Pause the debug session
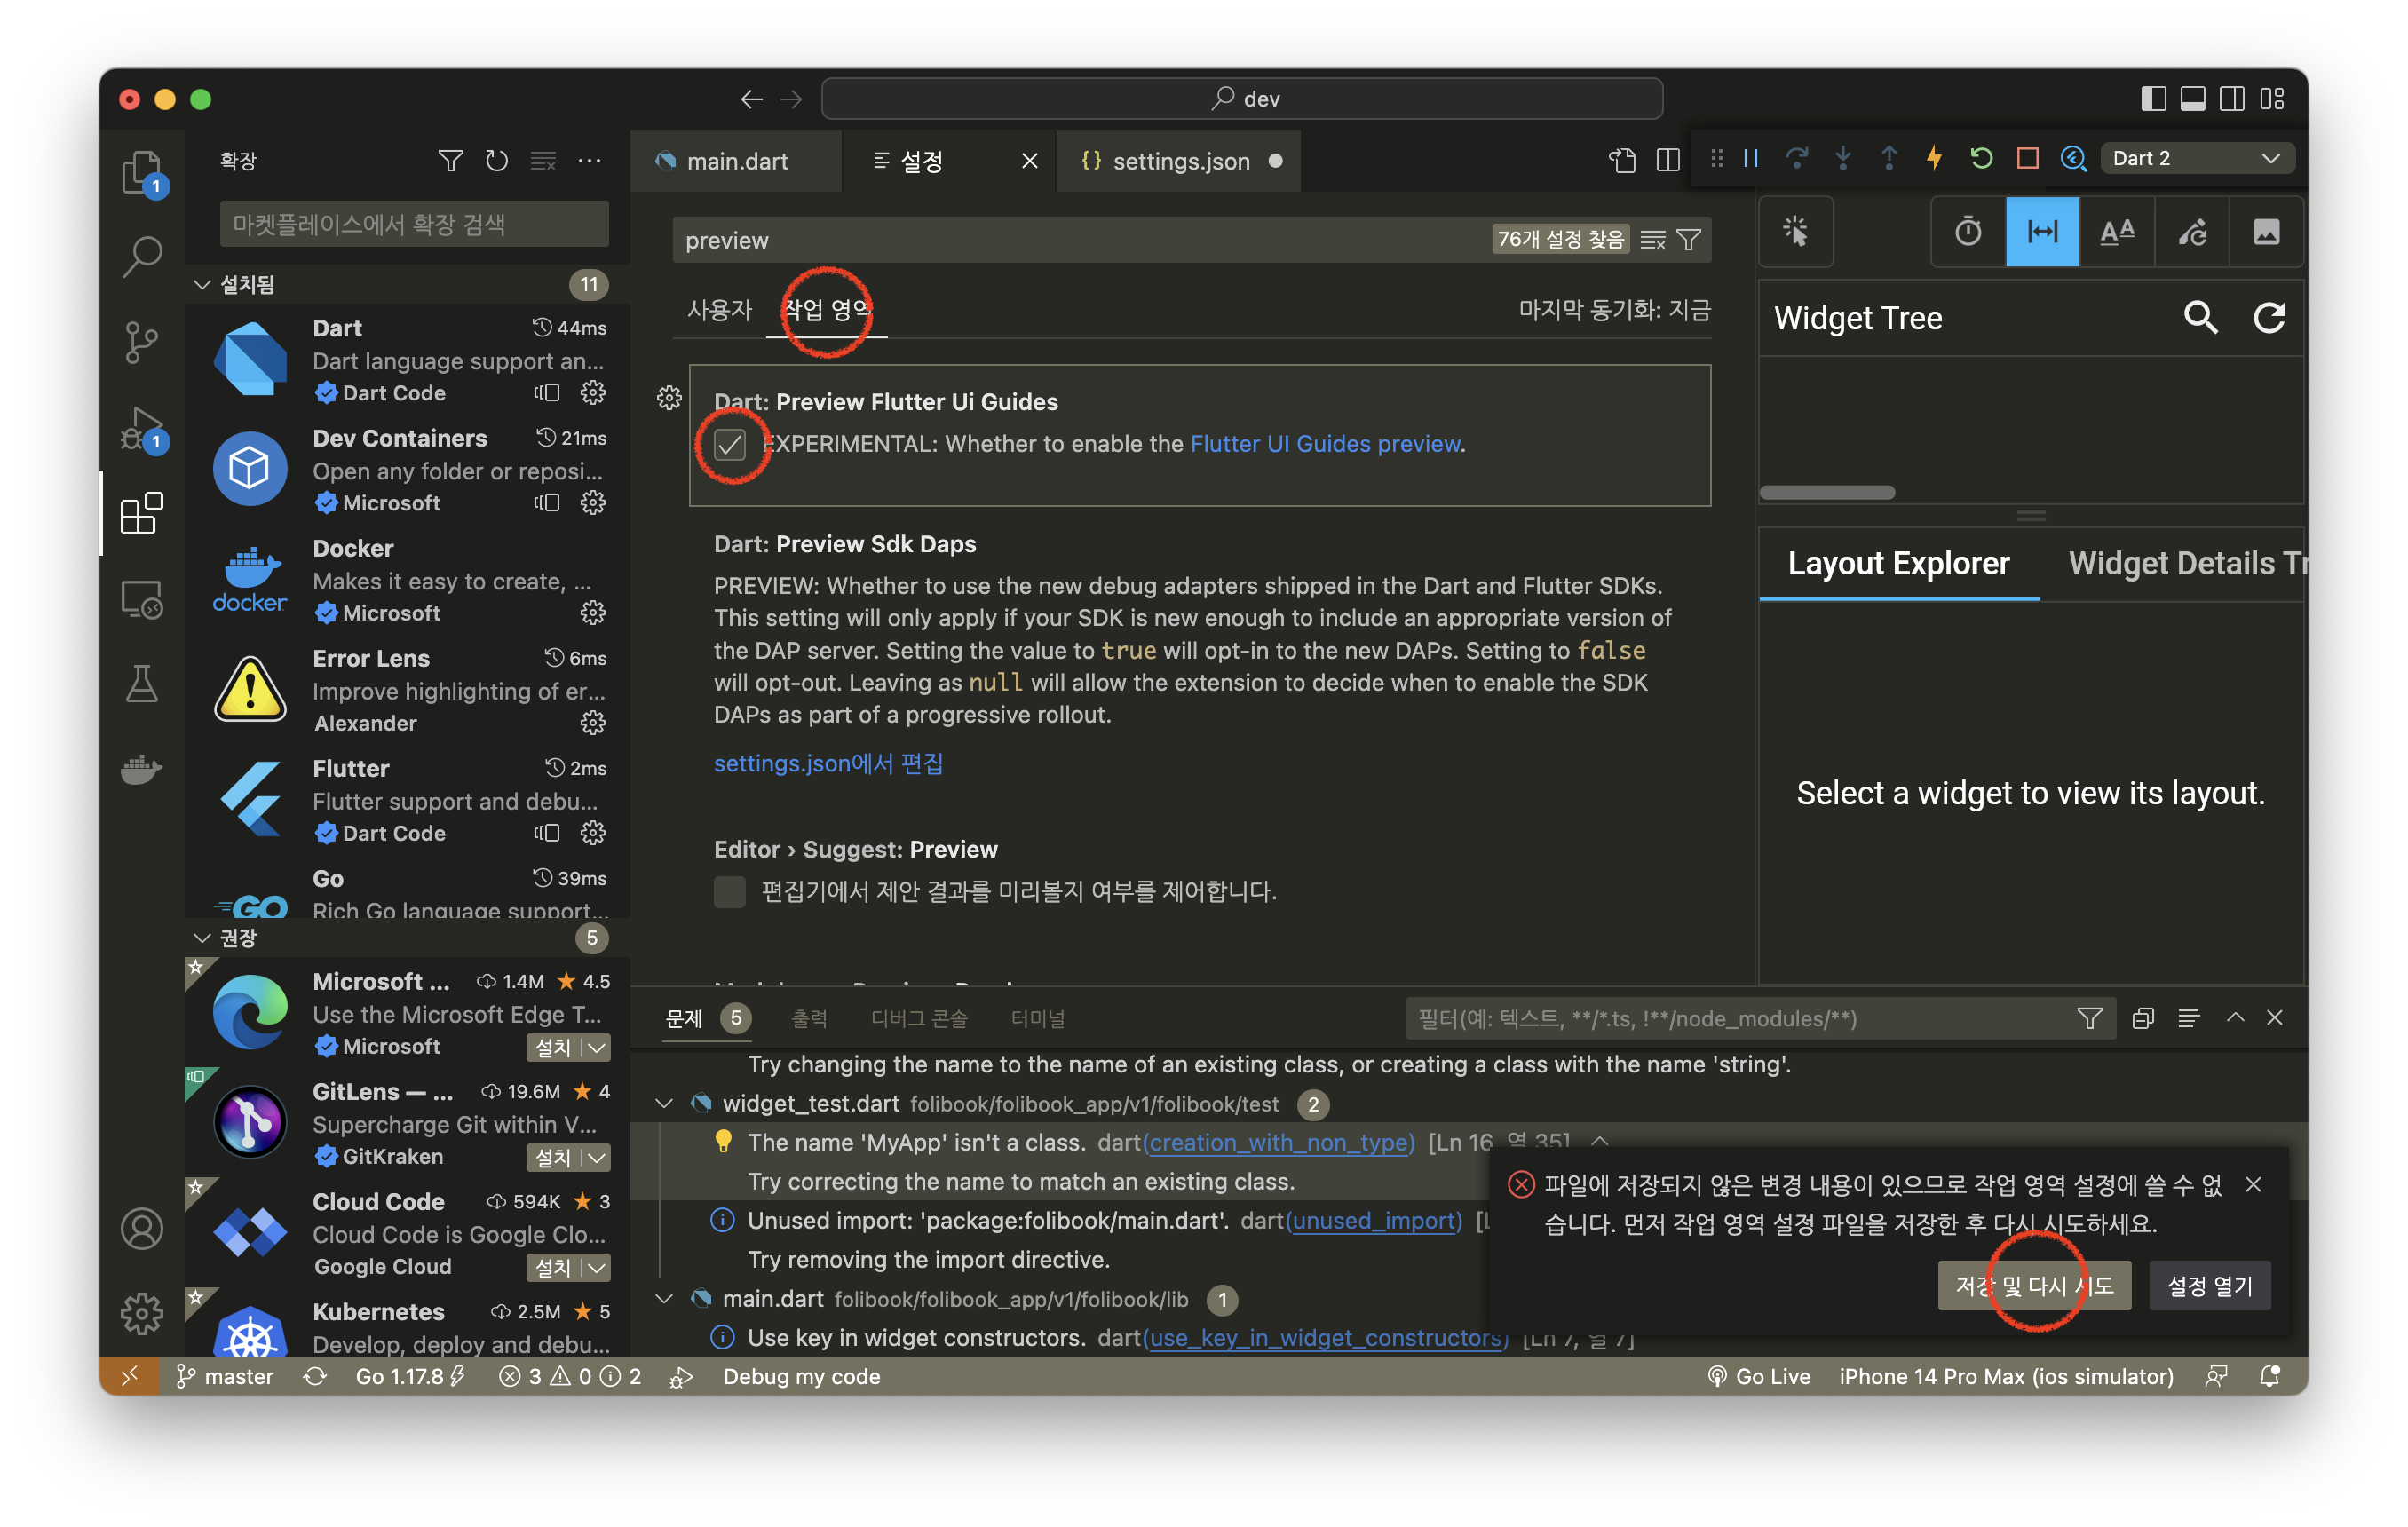The height and width of the screenshot is (1527, 2408). coord(1751,158)
